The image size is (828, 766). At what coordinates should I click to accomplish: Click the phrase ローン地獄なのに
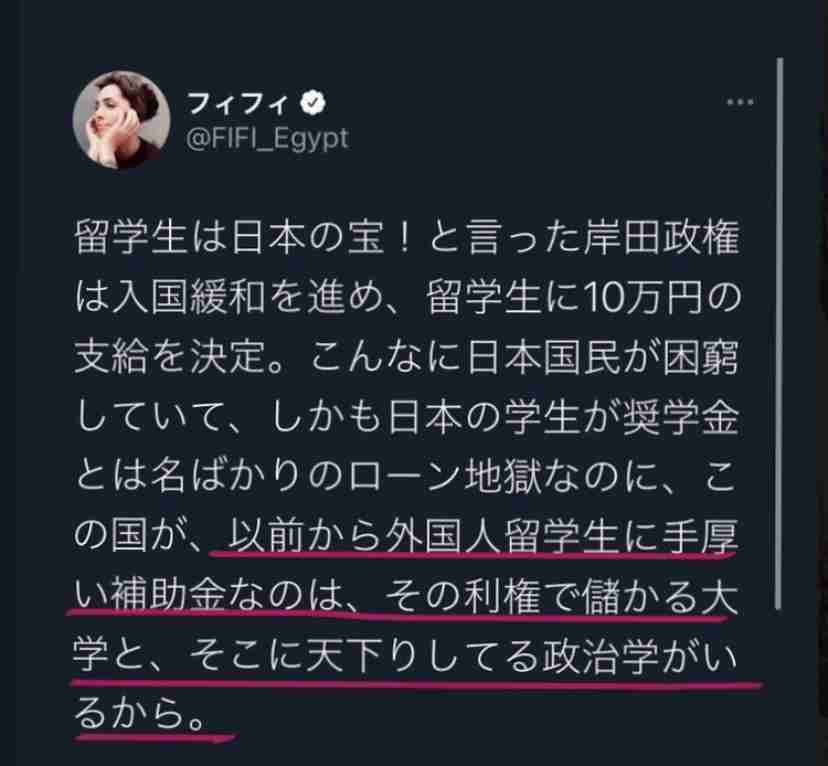[506, 477]
